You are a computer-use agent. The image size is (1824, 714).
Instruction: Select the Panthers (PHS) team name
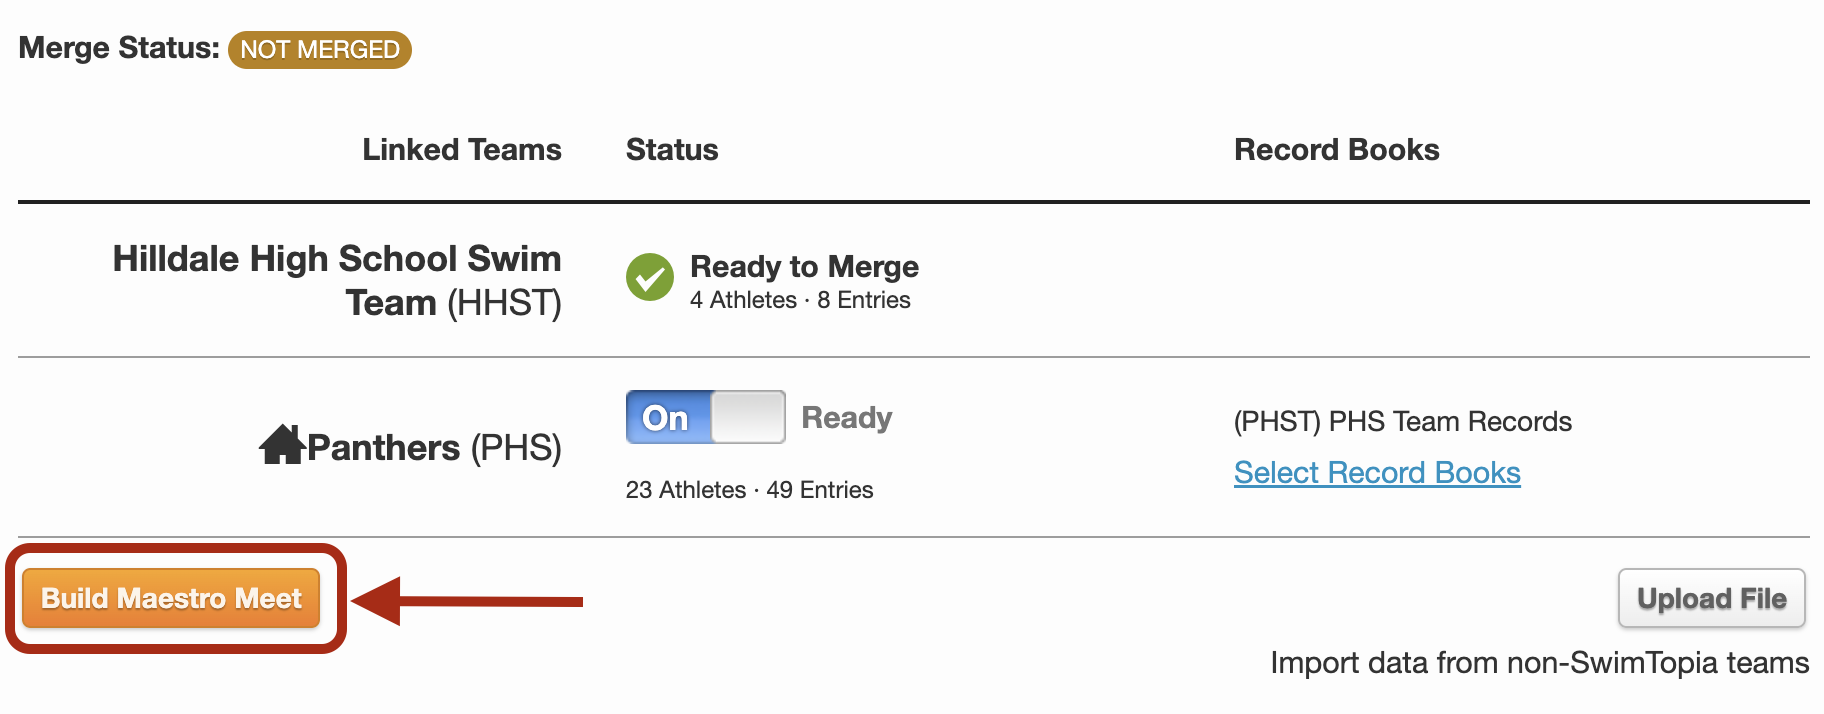(434, 448)
